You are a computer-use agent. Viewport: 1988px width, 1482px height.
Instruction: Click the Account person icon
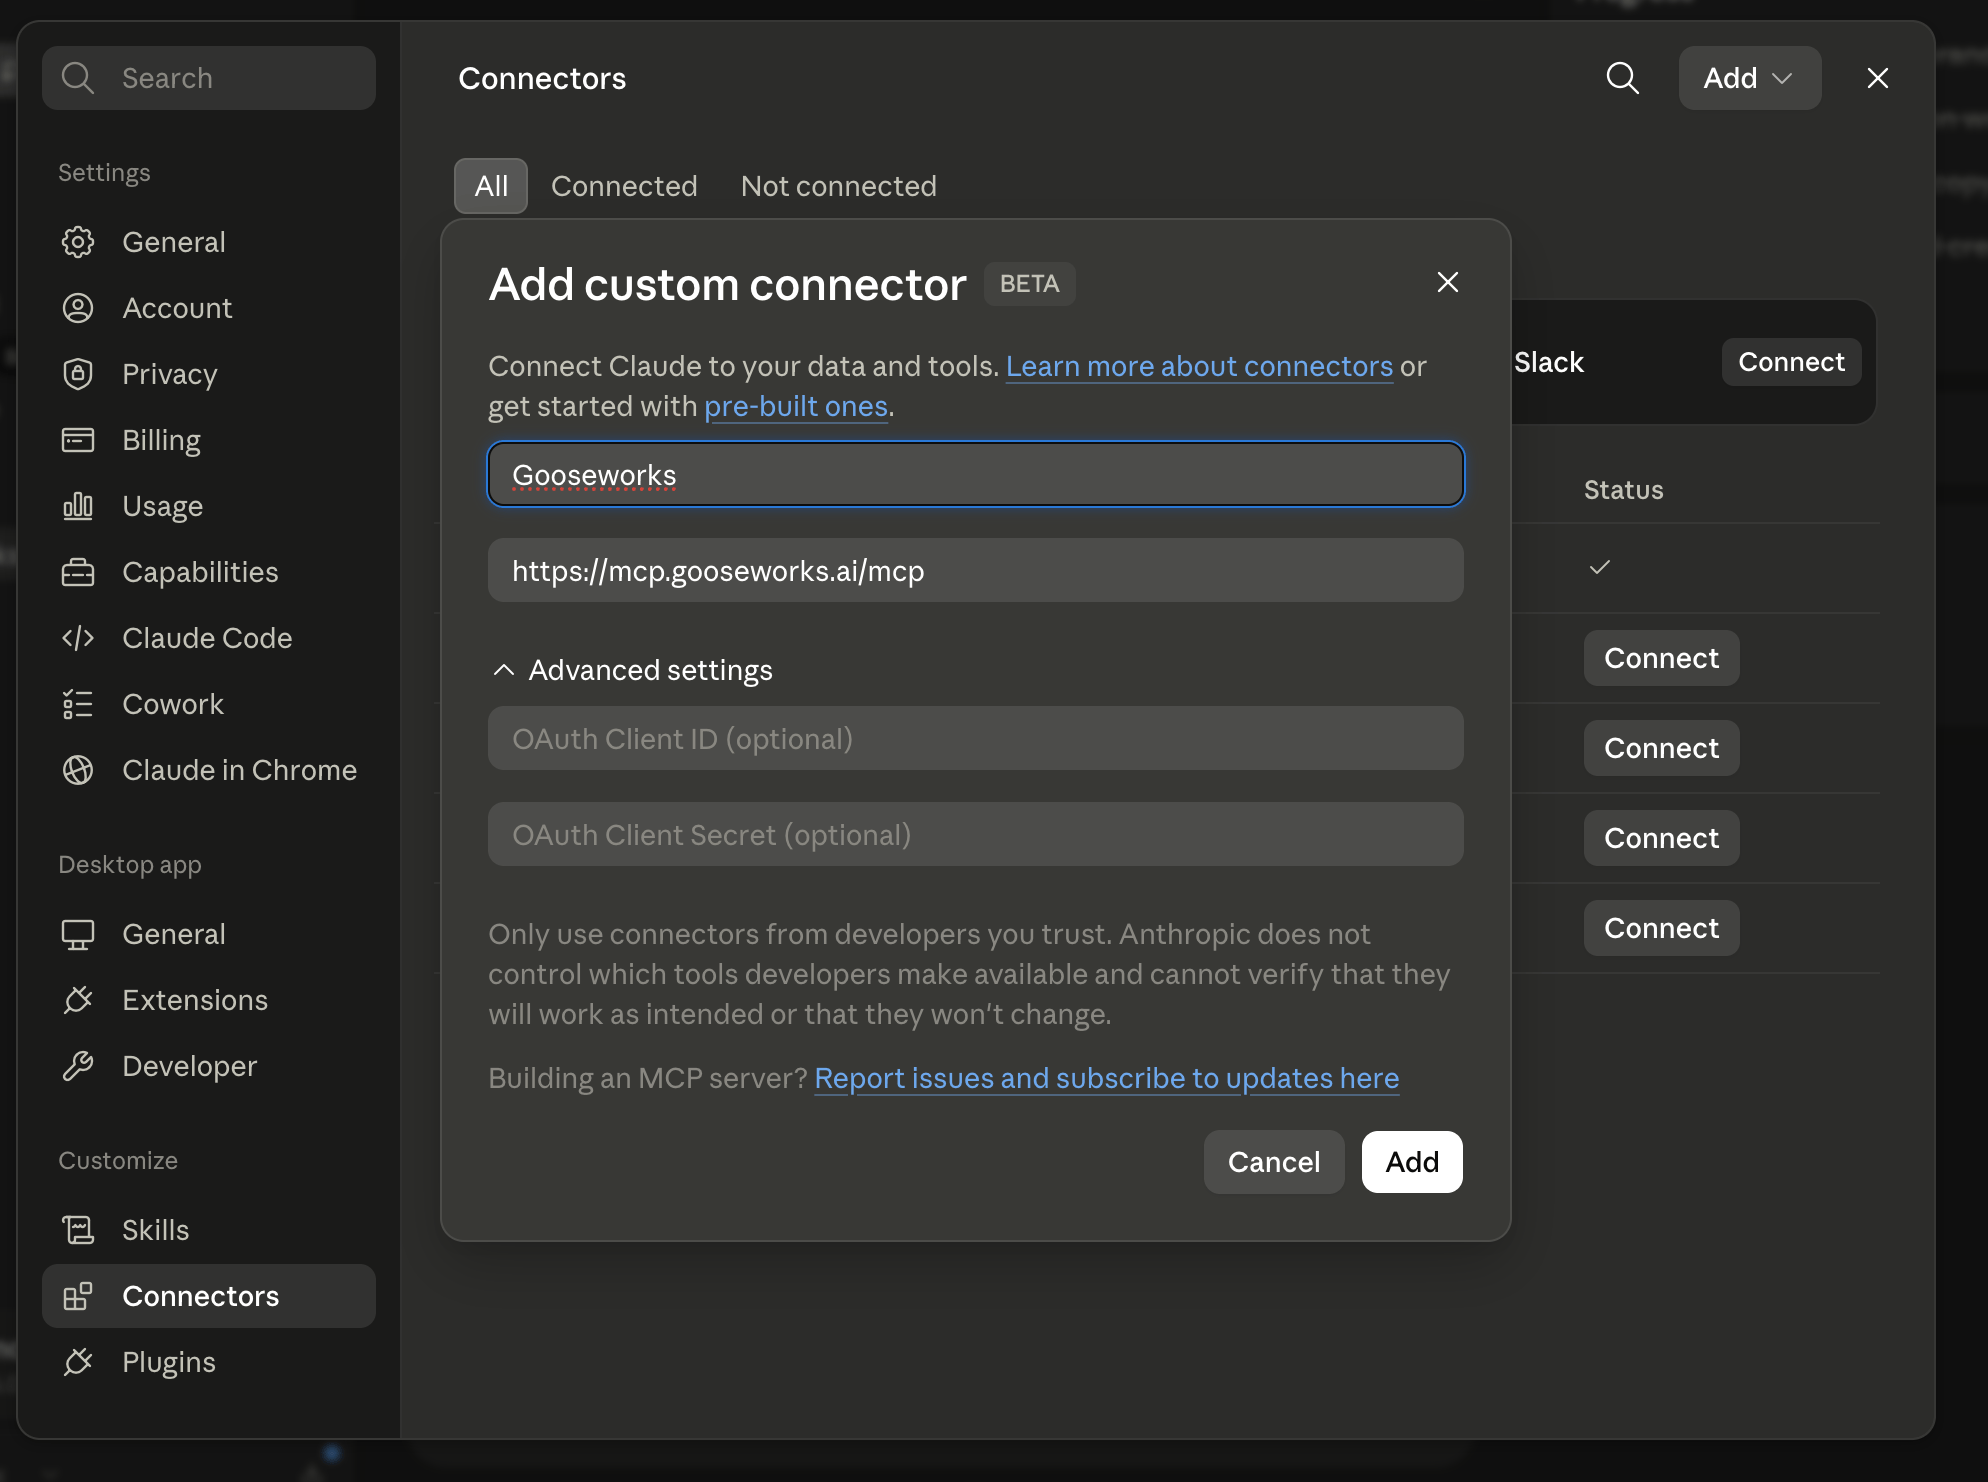[78, 308]
